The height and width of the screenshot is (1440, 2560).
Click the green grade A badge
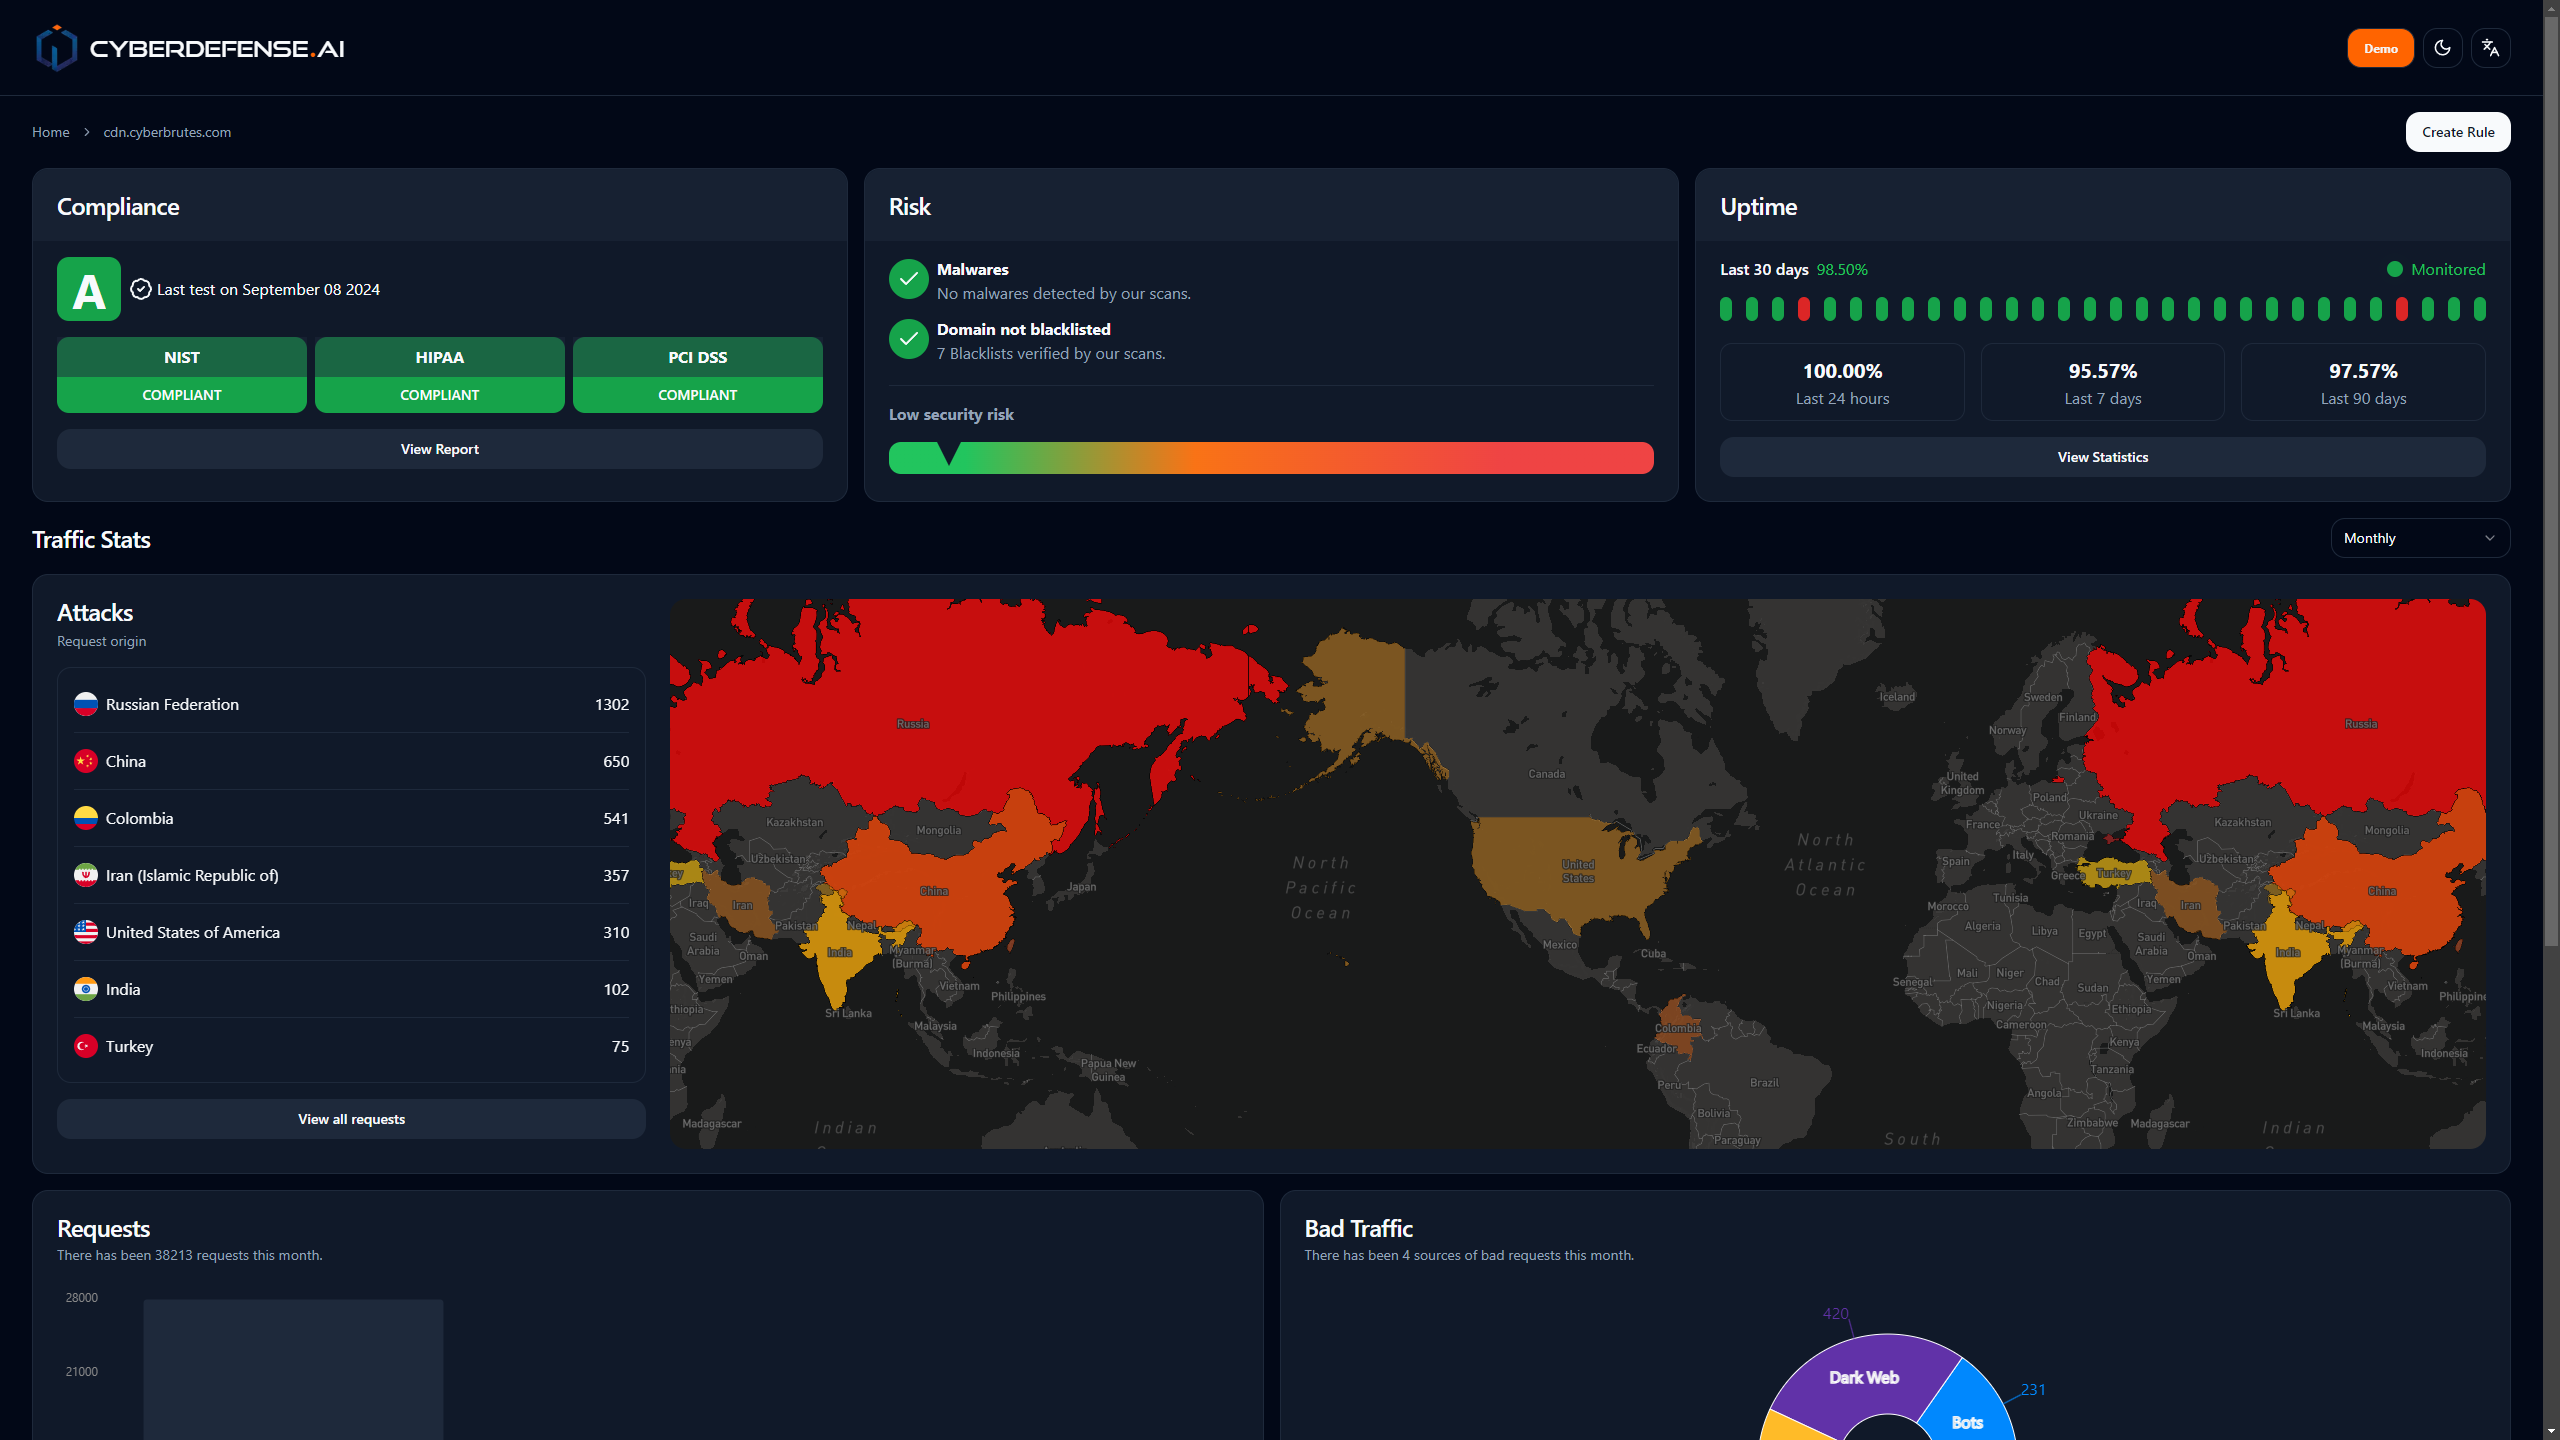pyautogui.click(x=89, y=289)
